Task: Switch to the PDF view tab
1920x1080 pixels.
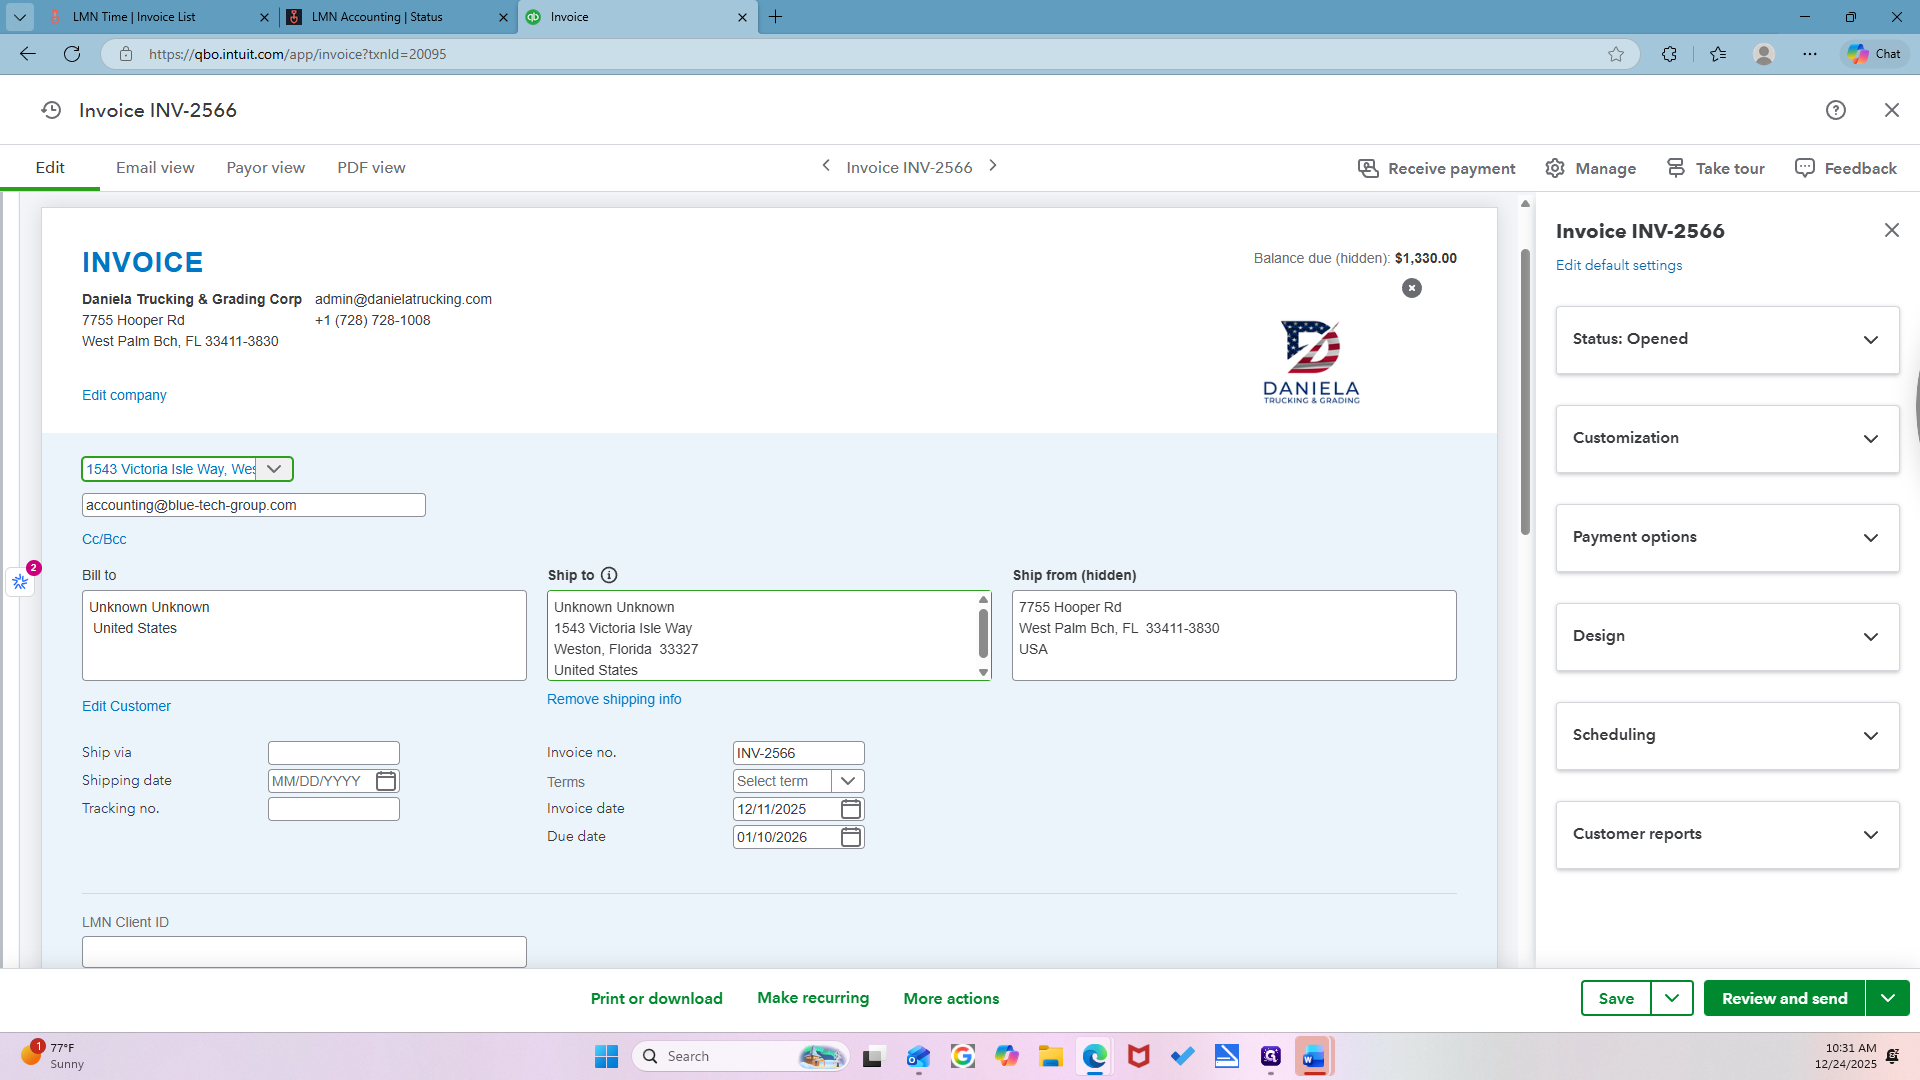Action: [x=371, y=168]
